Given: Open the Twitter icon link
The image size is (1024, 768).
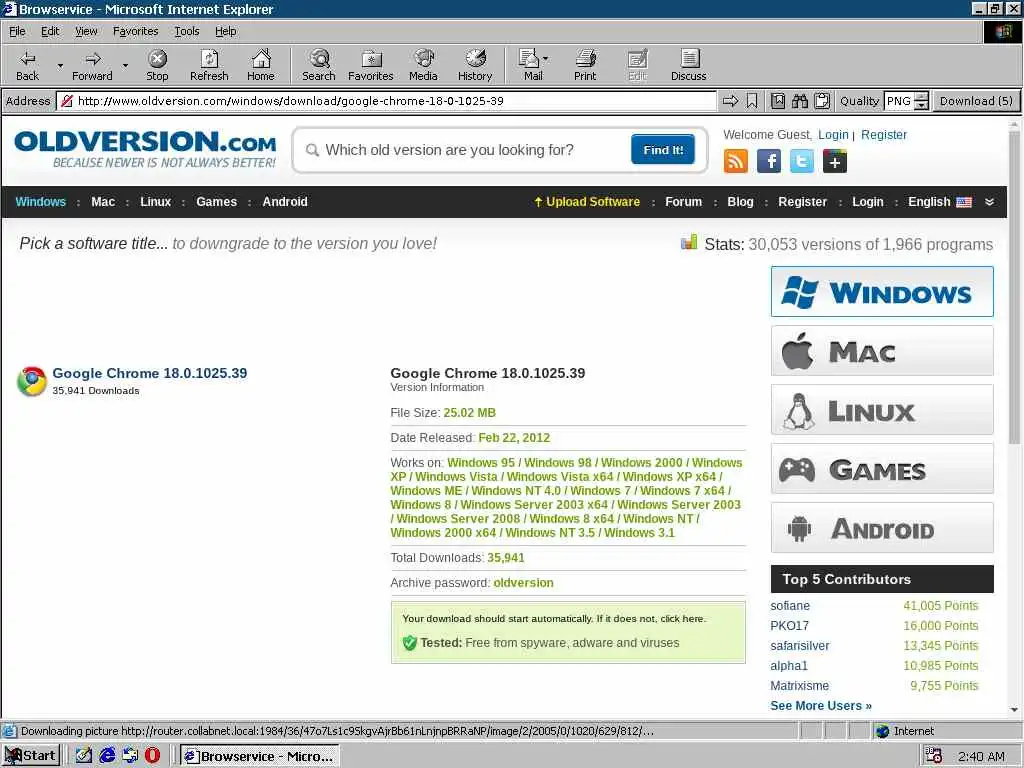Looking at the screenshot, I should [802, 161].
